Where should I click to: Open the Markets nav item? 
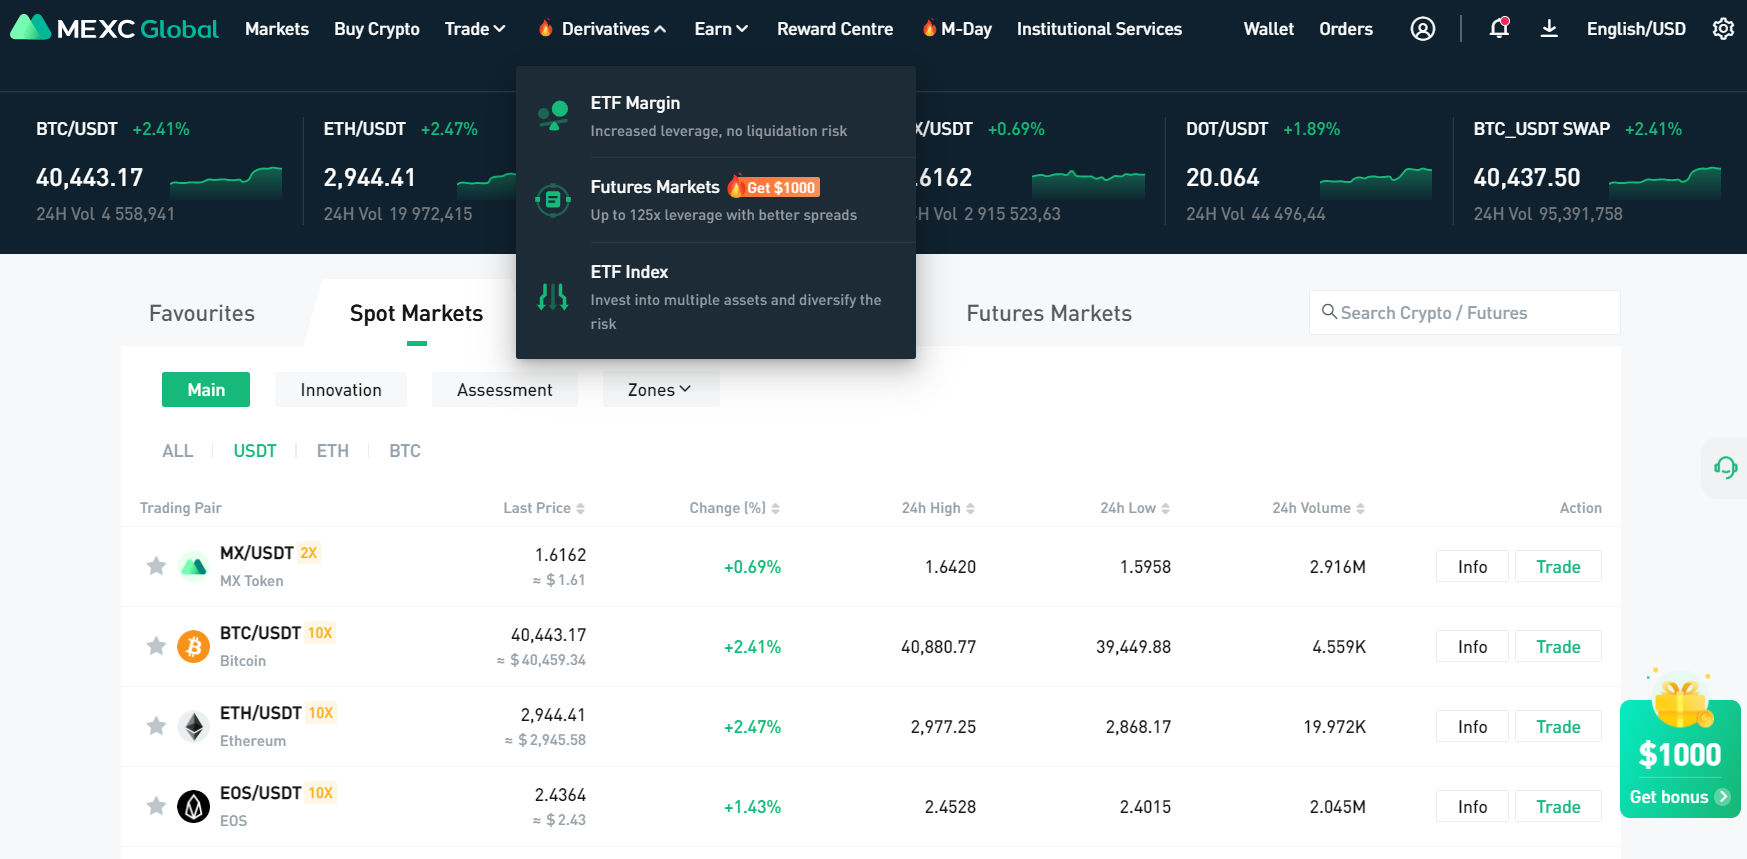coord(277,29)
